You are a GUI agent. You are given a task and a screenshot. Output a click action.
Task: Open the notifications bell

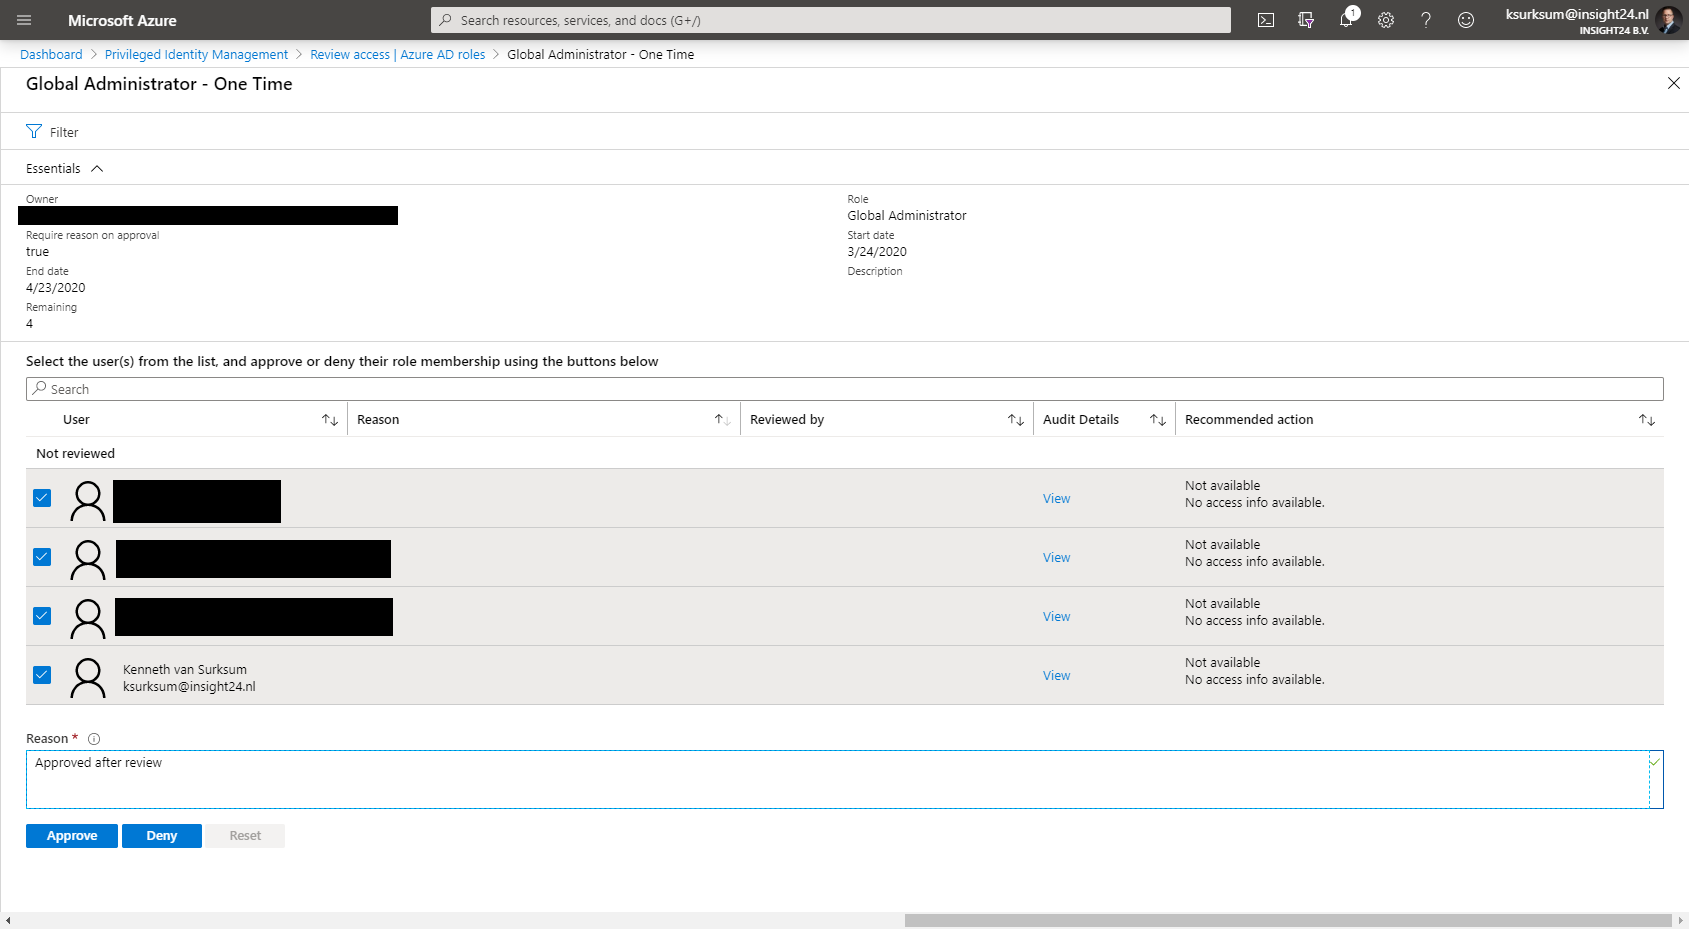1346,20
